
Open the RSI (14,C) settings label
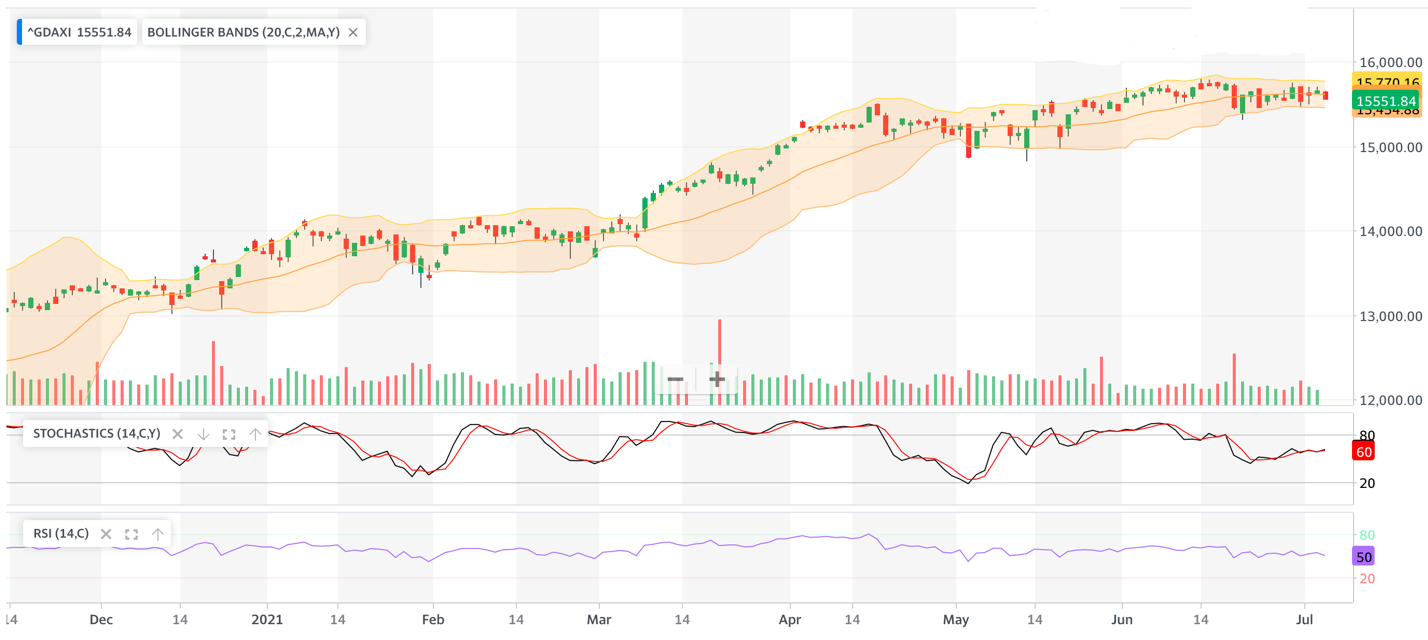tap(61, 534)
